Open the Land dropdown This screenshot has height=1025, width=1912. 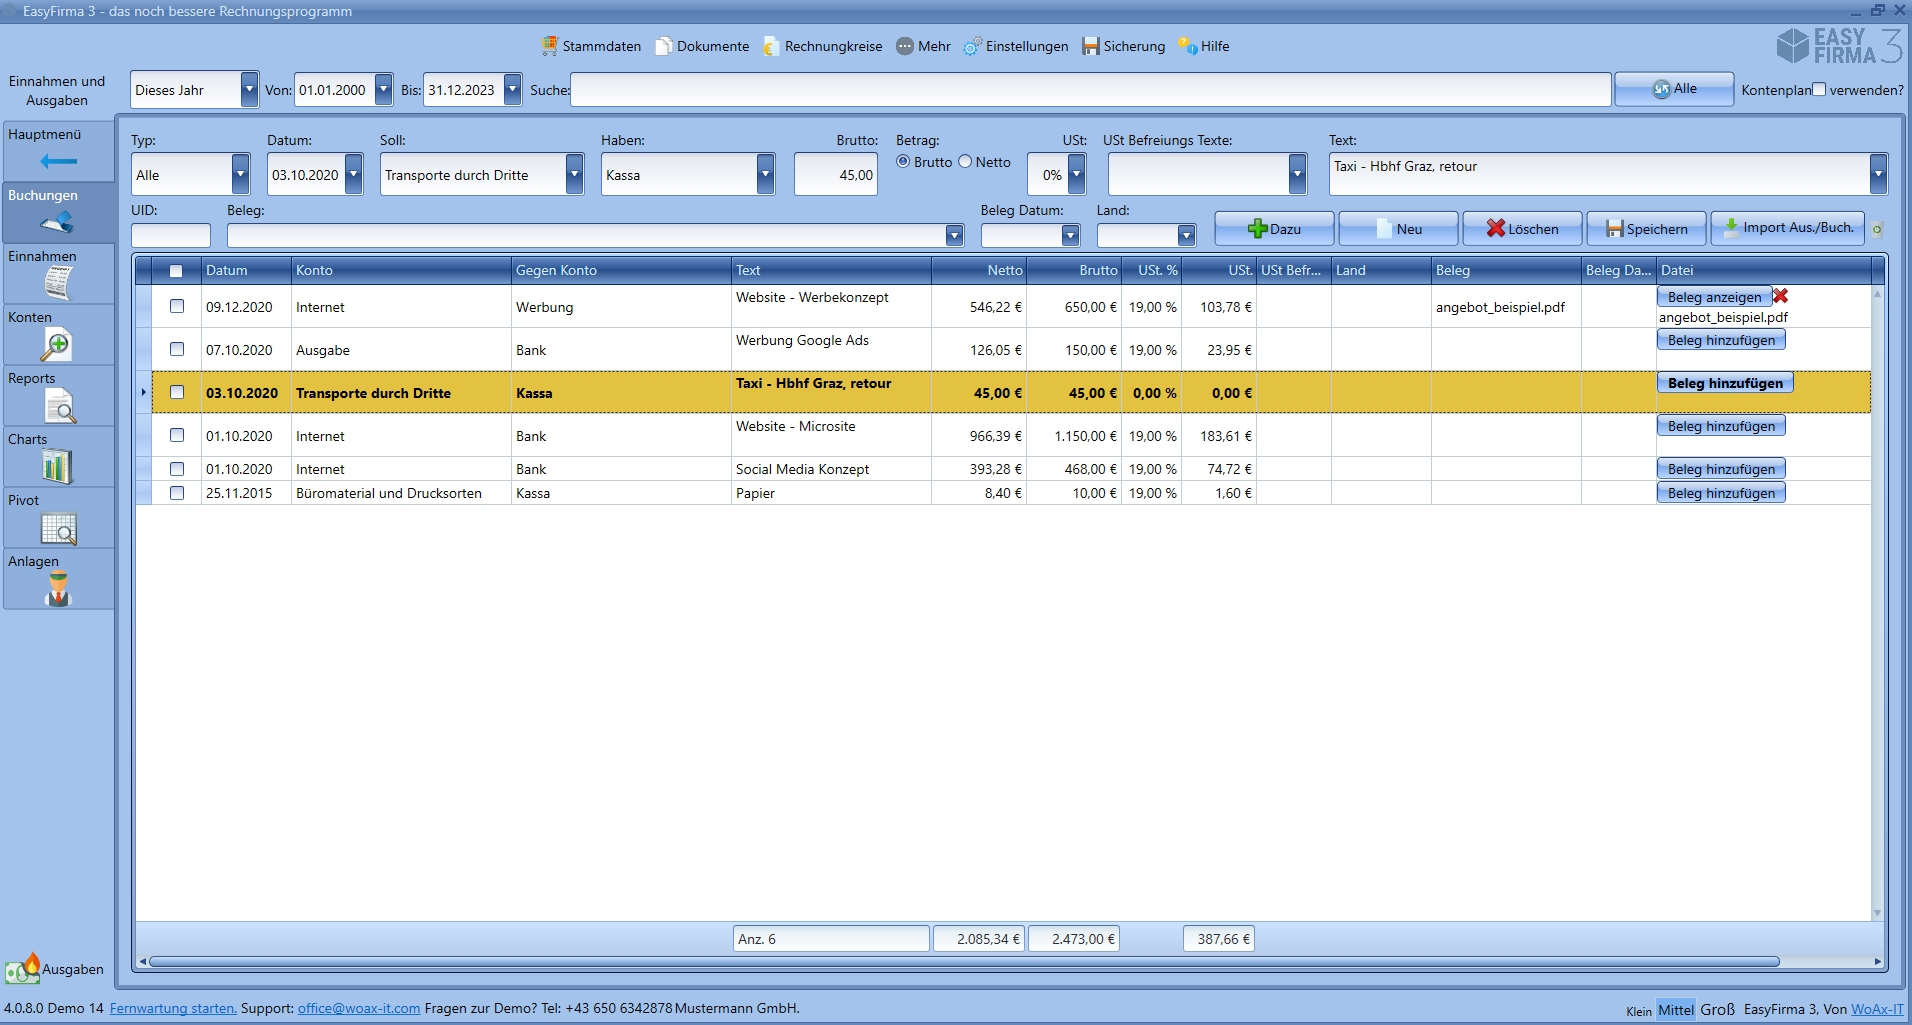pyautogui.click(x=1186, y=235)
